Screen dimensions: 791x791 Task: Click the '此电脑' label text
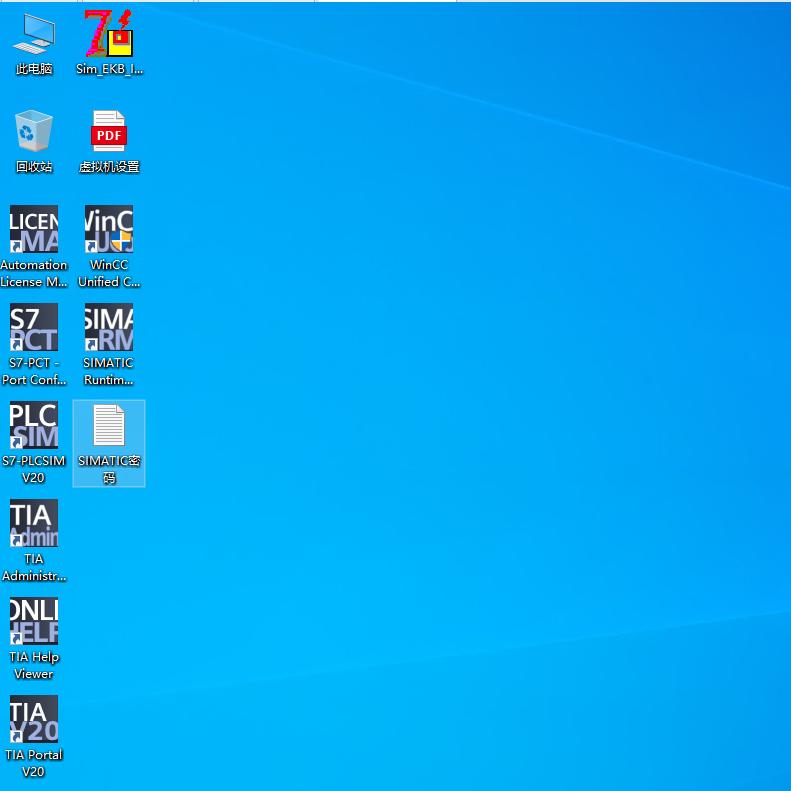pyautogui.click(x=34, y=69)
